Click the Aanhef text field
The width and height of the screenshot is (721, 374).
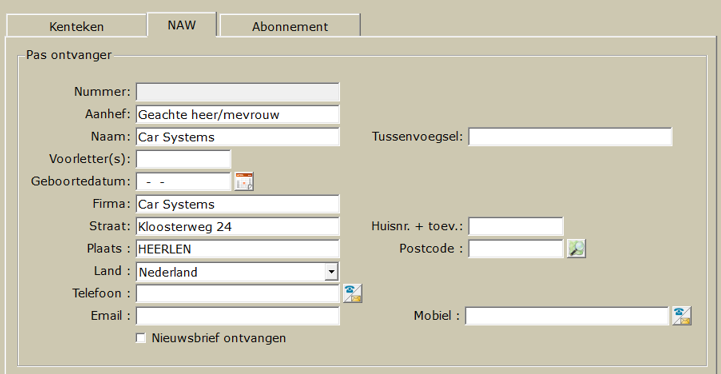(x=238, y=115)
